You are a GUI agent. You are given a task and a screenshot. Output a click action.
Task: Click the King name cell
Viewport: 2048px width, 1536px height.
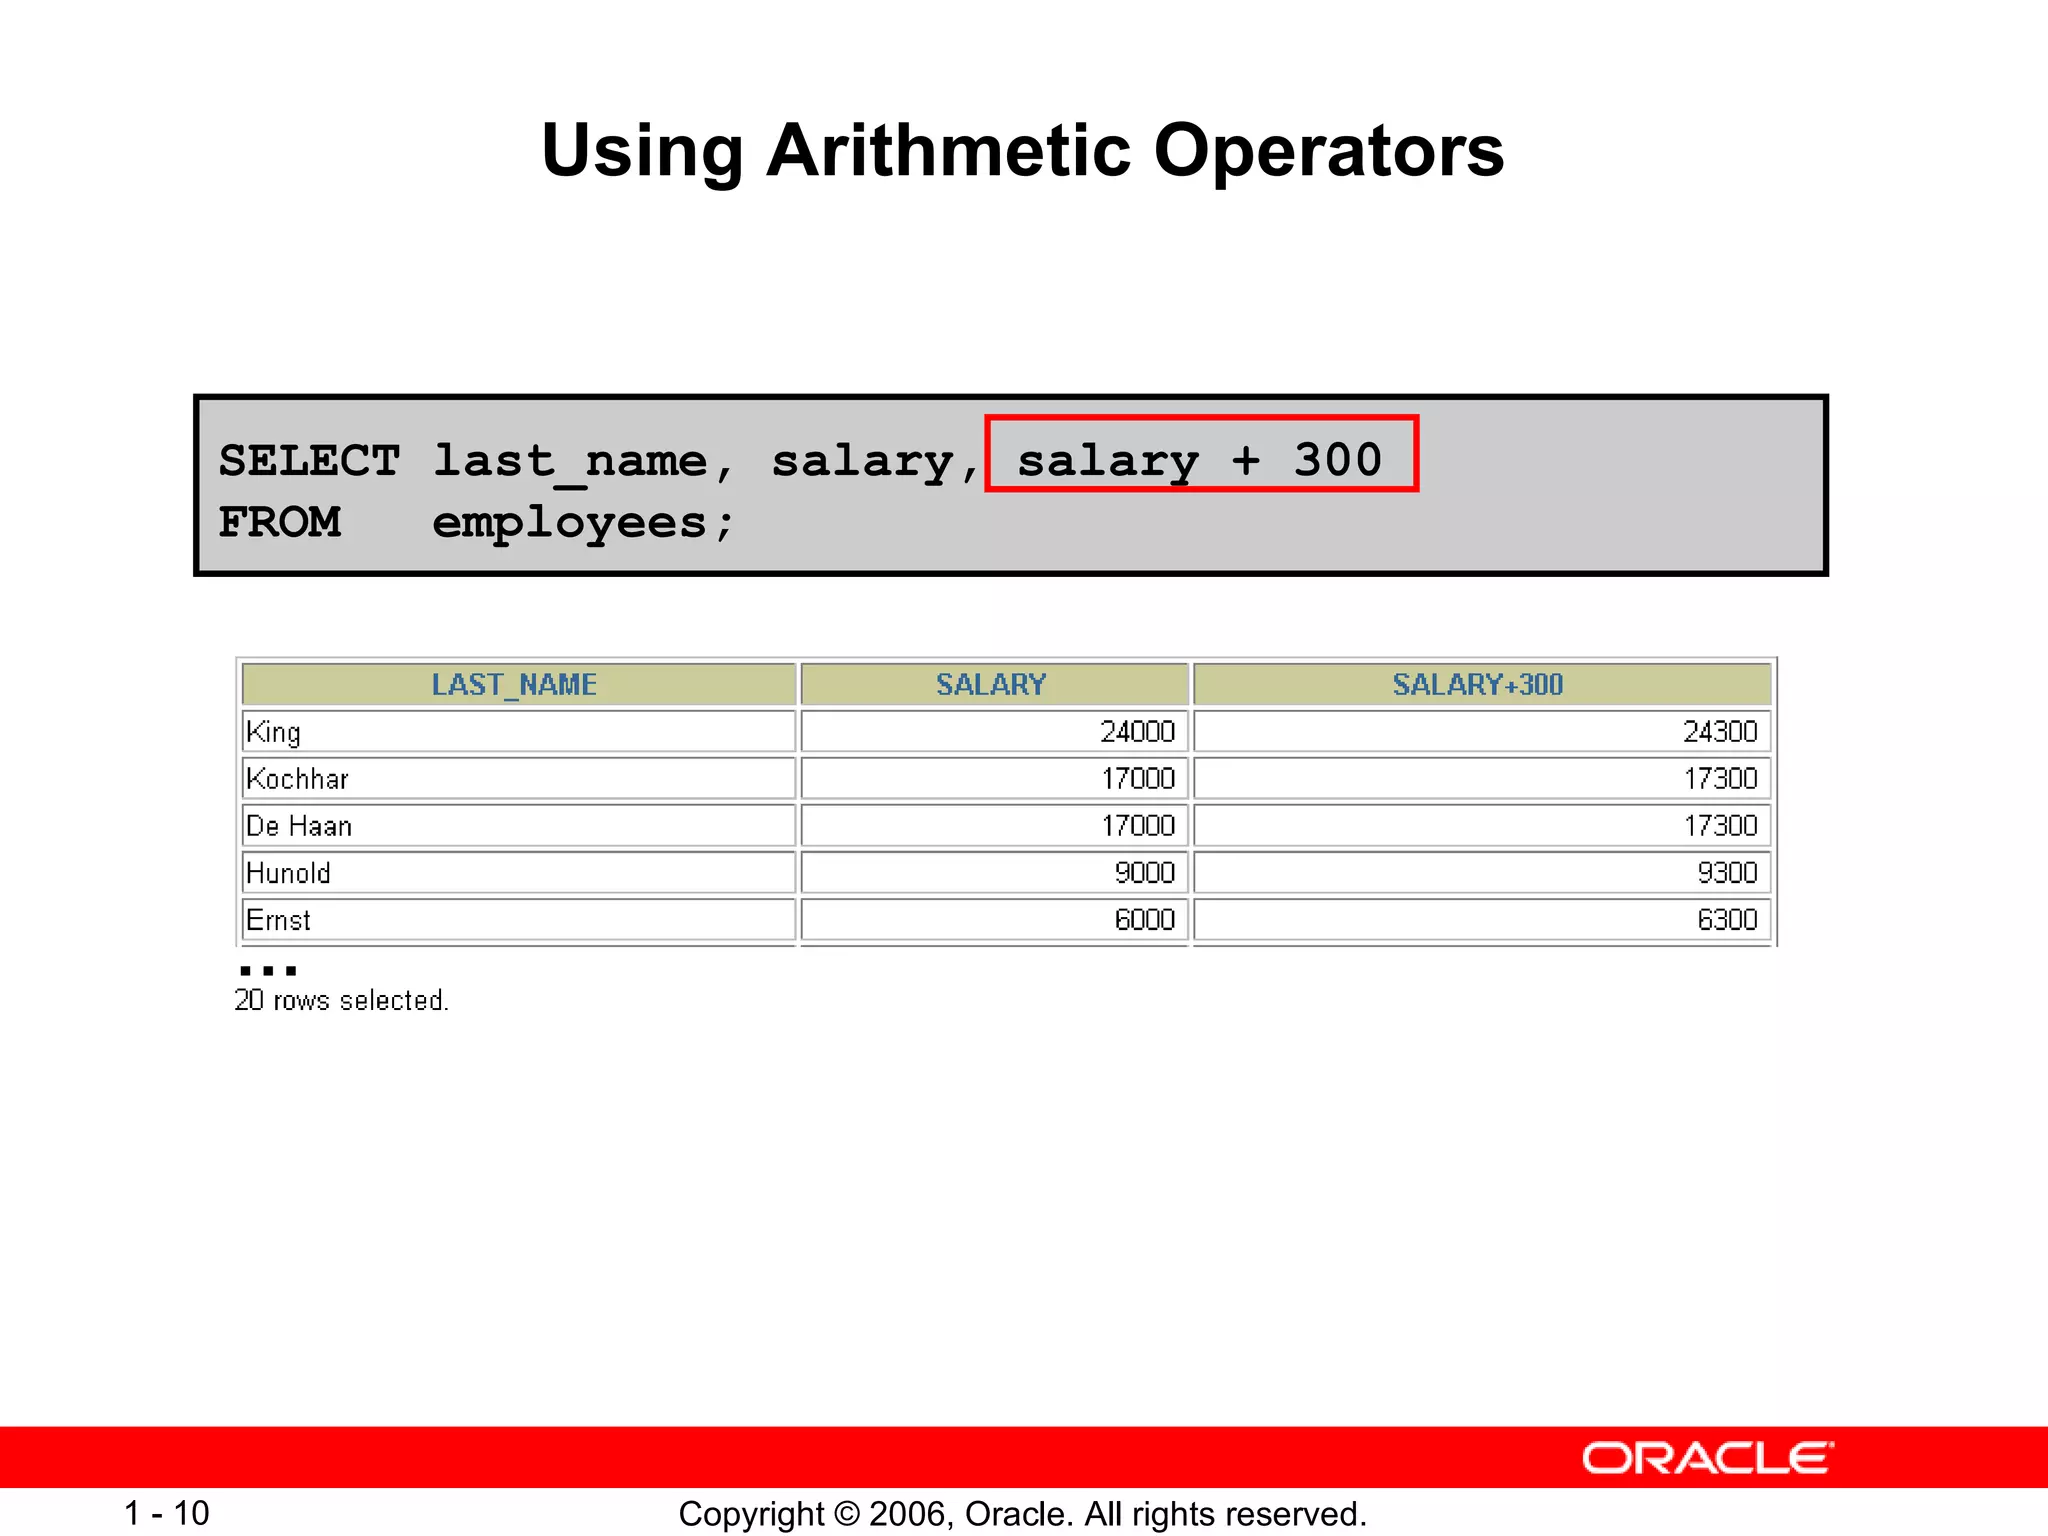[273, 732]
